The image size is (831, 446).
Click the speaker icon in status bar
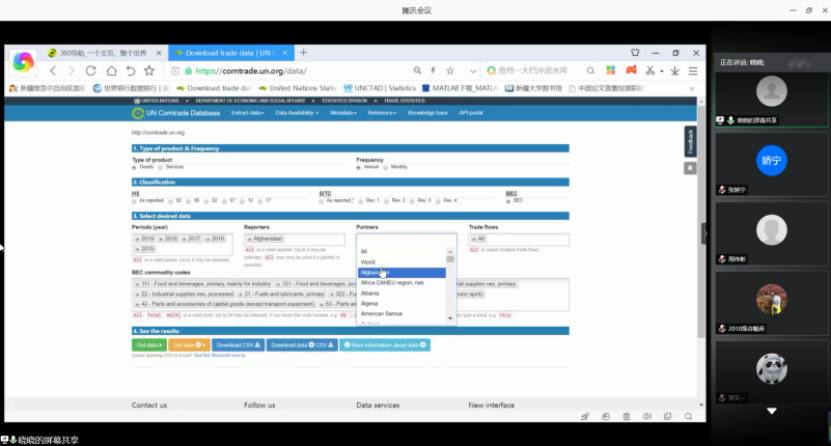(647, 416)
